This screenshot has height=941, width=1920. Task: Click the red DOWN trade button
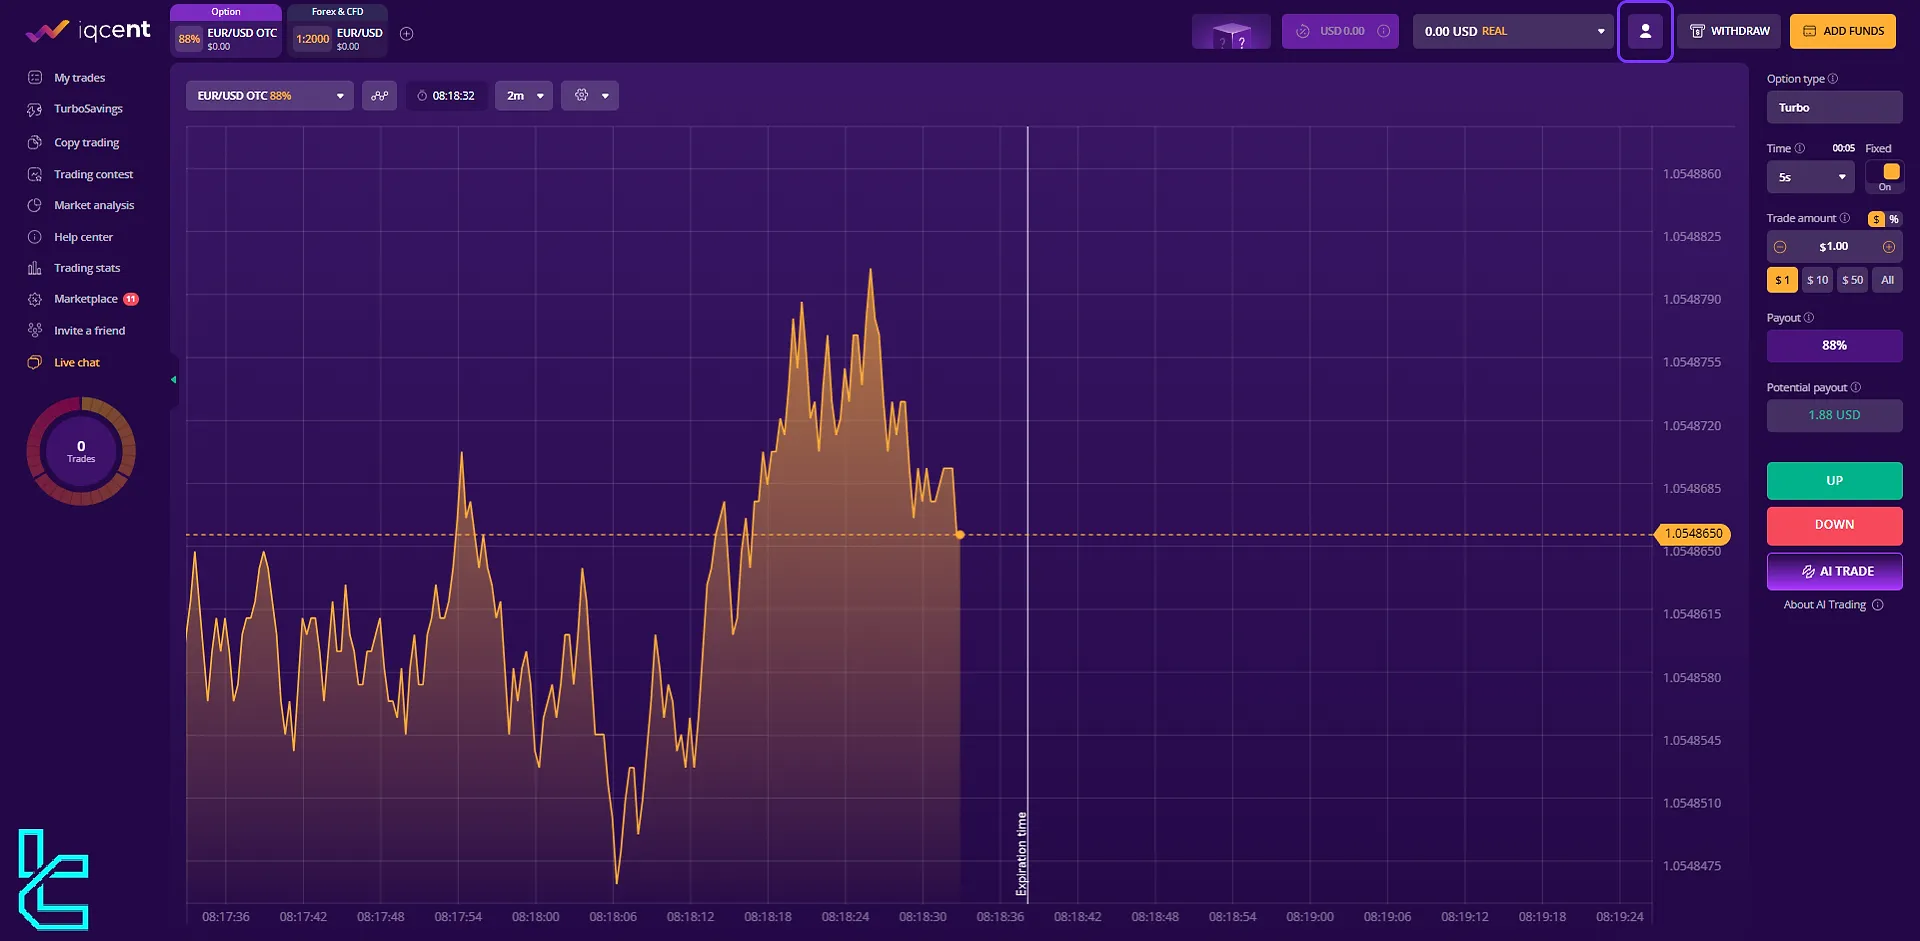1834,526
